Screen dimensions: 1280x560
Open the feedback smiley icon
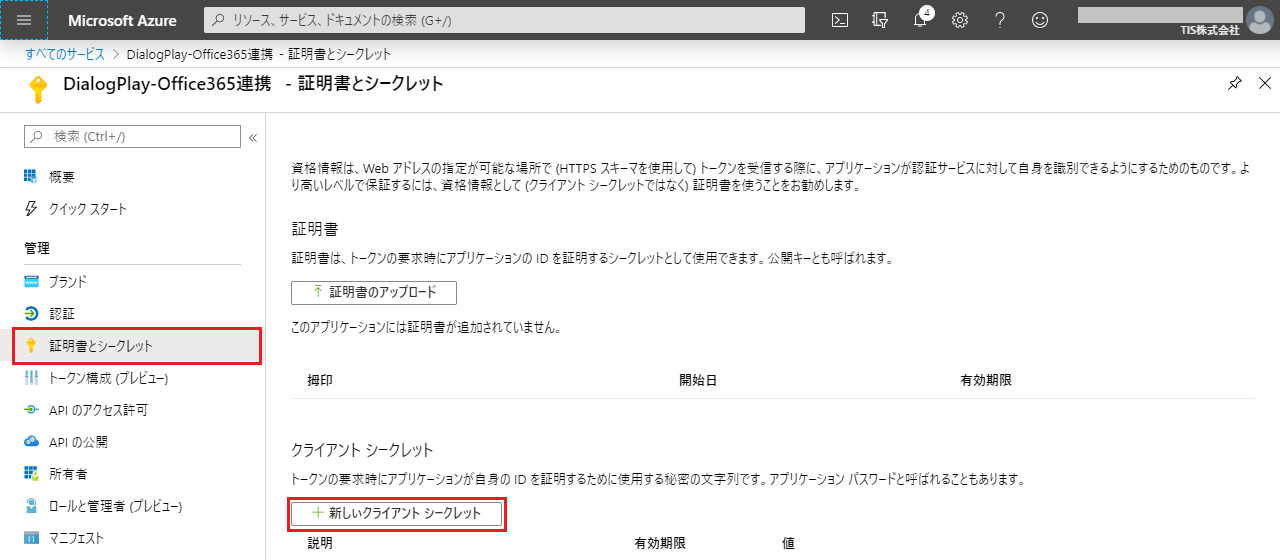coord(1040,20)
